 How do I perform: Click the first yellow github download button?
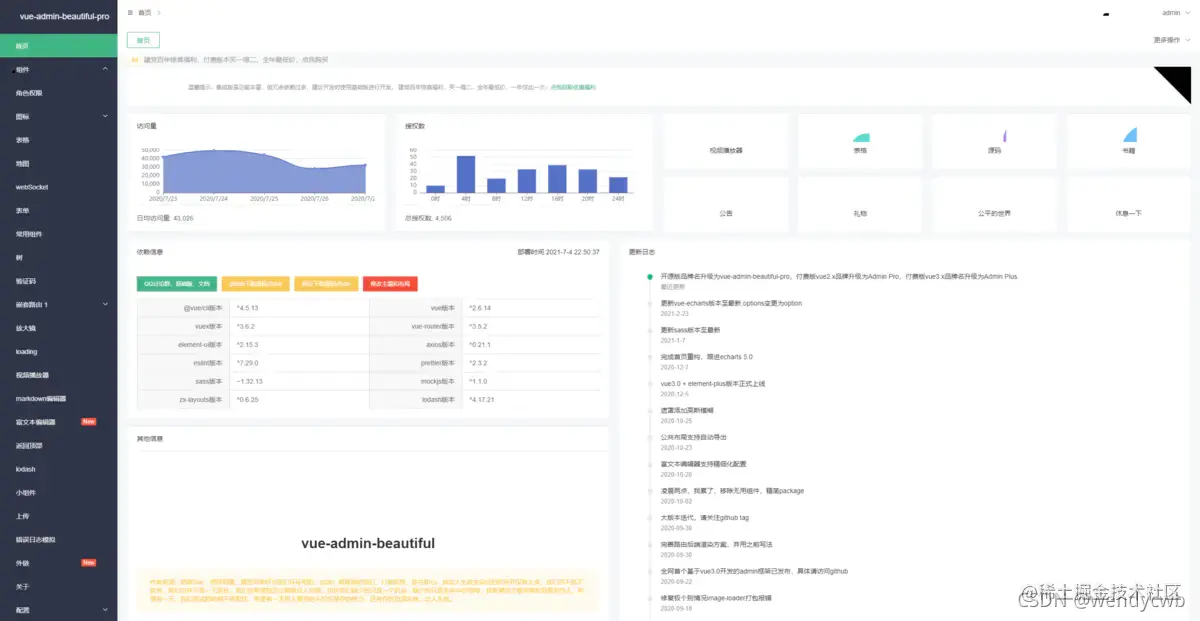(x=256, y=284)
